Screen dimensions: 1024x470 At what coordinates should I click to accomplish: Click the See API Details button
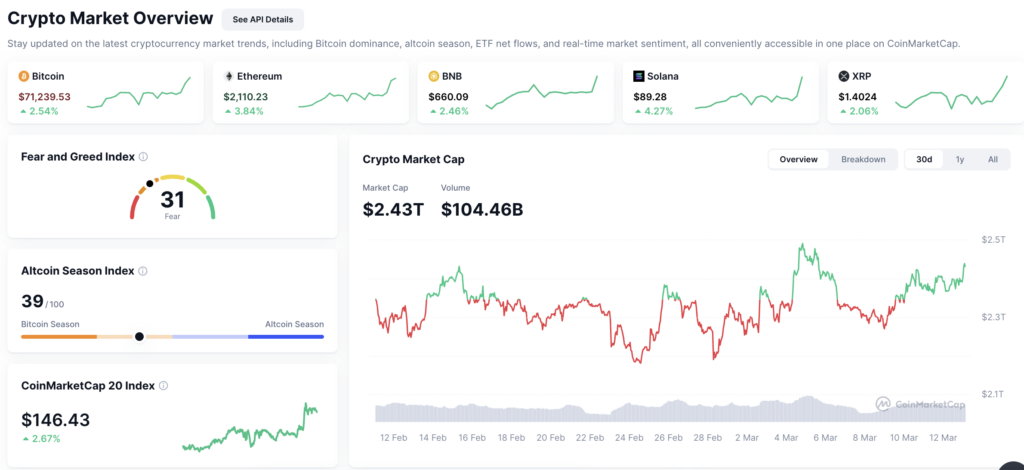(x=263, y=20)
